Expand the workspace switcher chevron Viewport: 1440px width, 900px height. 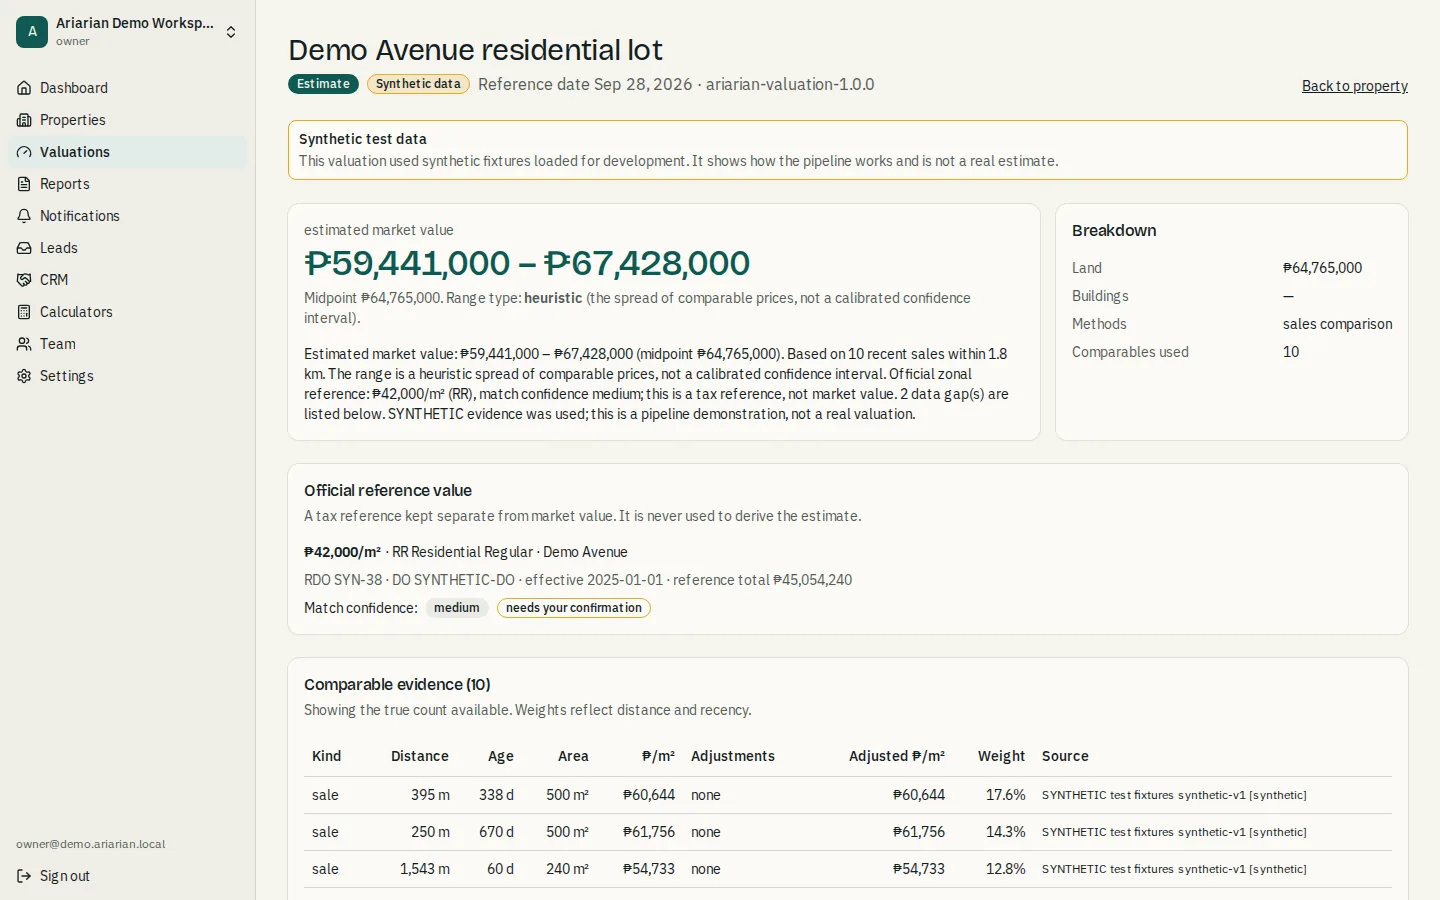tap(231, 32)
